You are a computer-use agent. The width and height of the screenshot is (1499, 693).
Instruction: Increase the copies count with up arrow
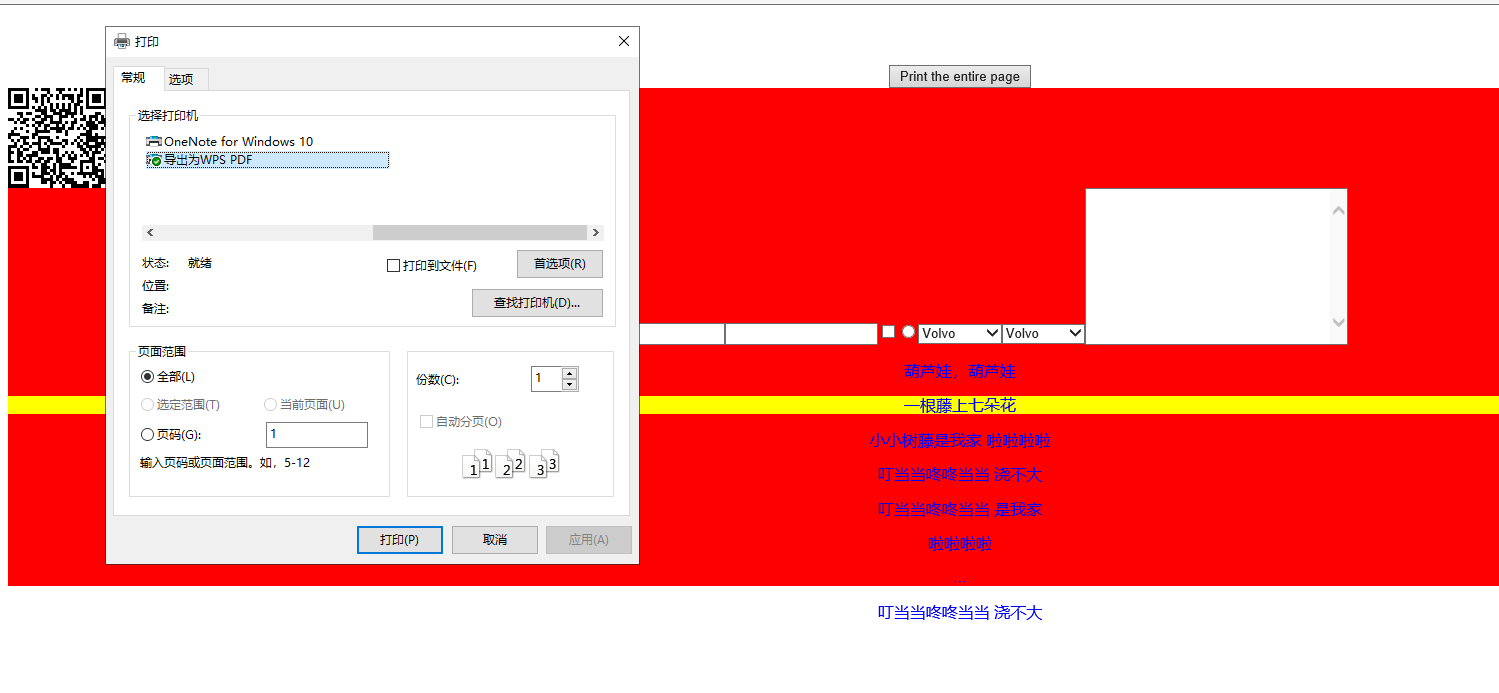tap(570, 373)
